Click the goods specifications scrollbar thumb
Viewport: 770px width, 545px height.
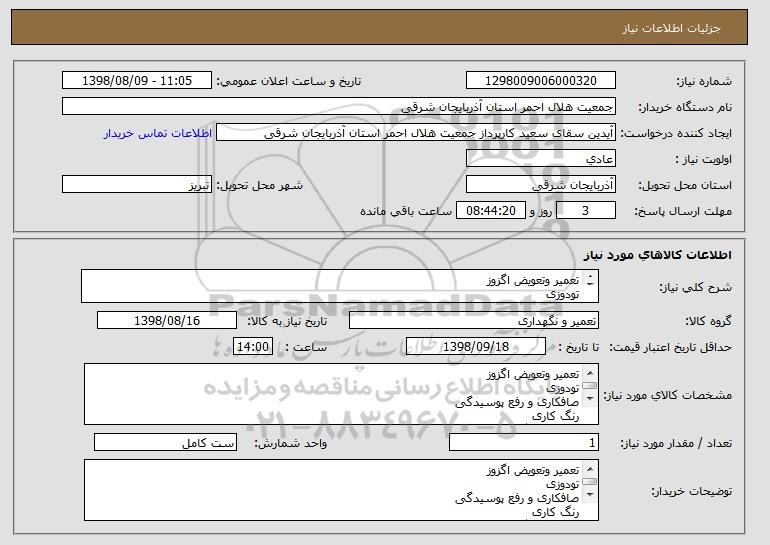(590, 386)
